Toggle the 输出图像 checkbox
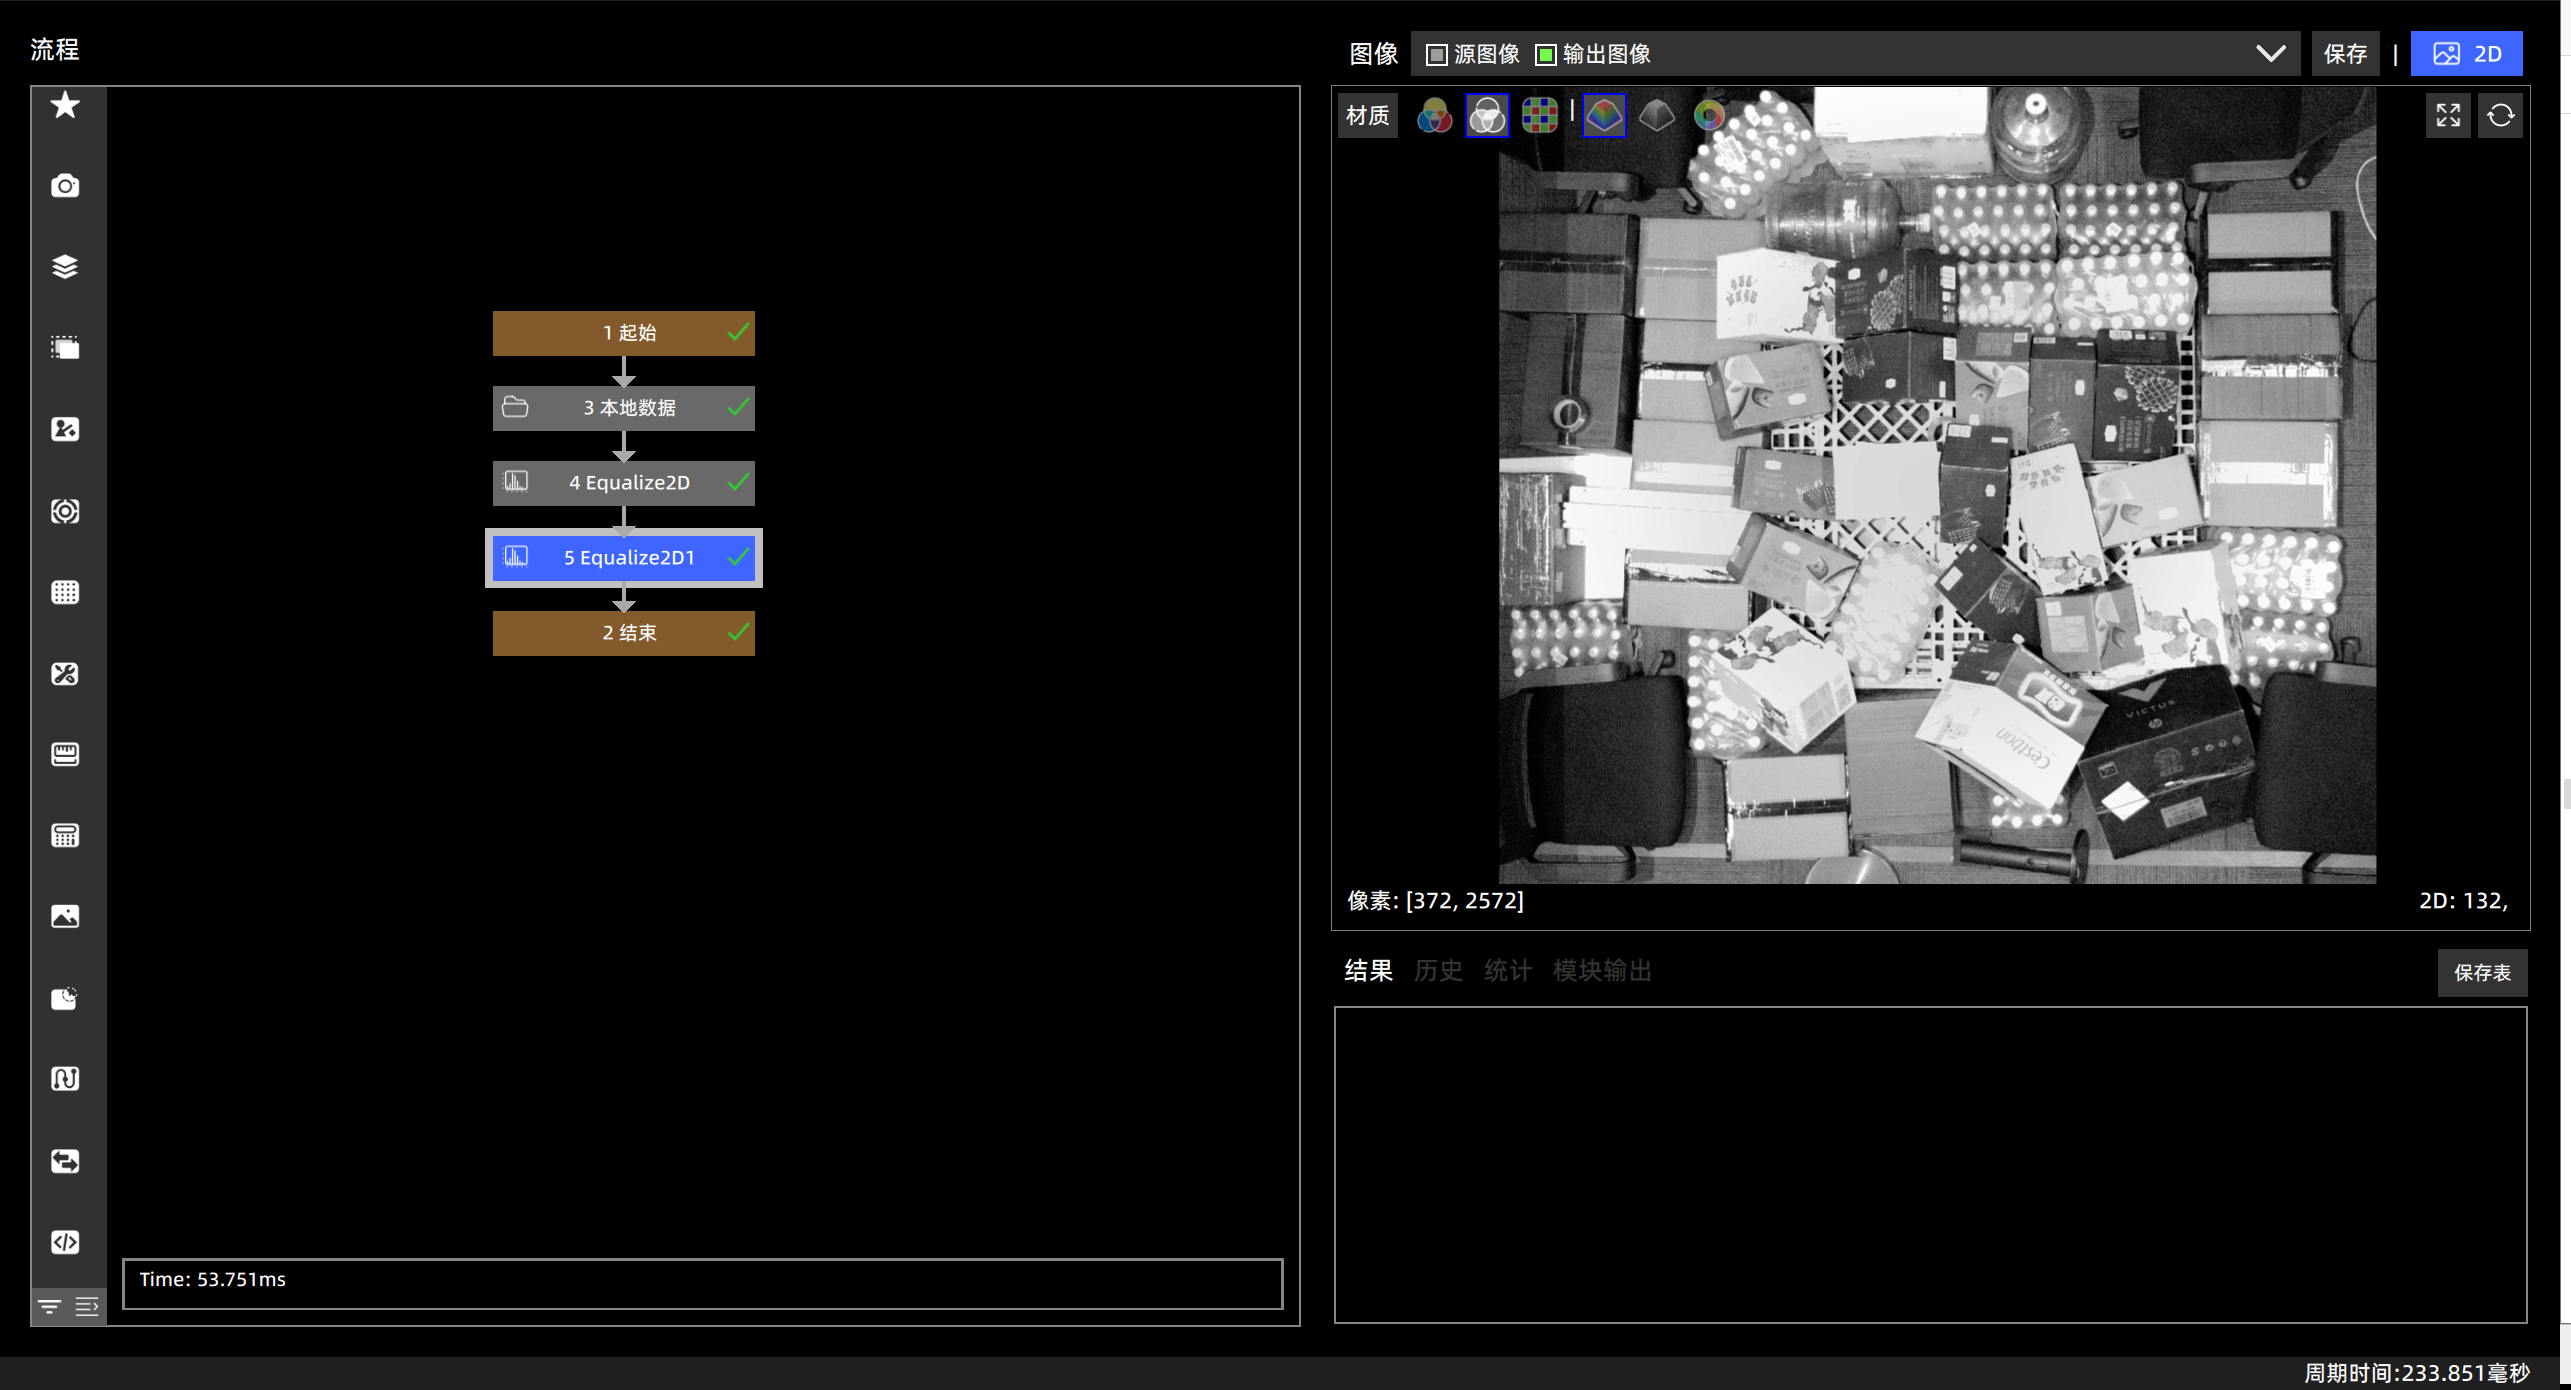 pyautogui.click(x=1545, y=54)
